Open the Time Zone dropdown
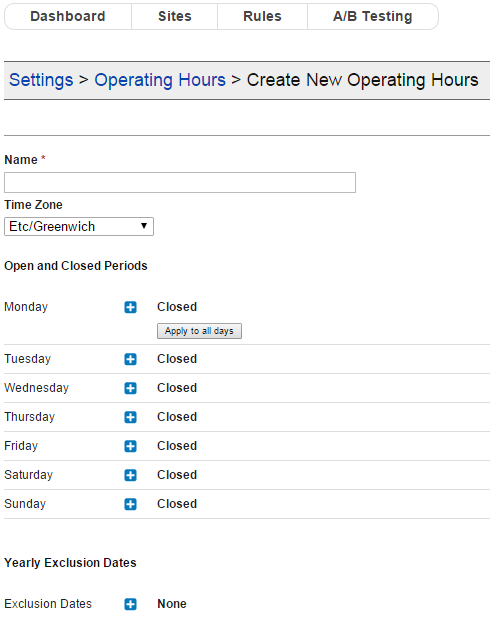 pos(79,227)
